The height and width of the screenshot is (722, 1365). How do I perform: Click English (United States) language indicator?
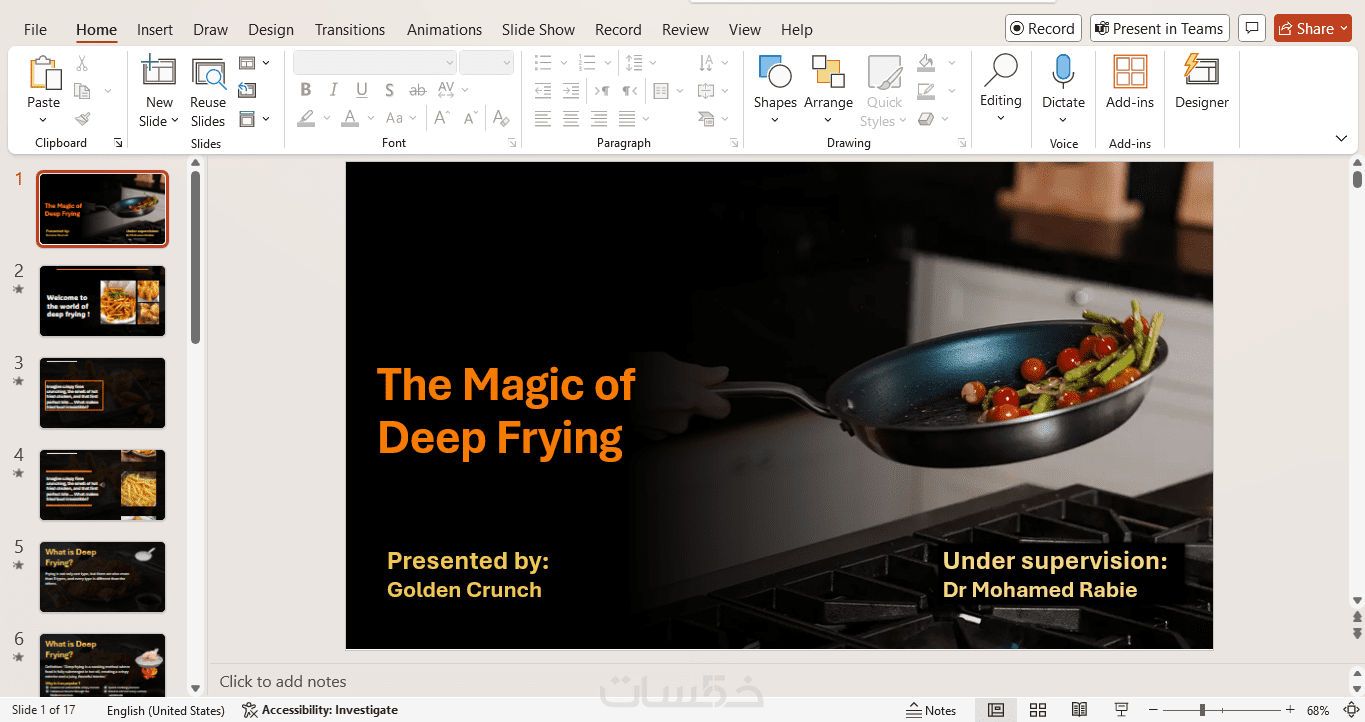tap(166, 710)
